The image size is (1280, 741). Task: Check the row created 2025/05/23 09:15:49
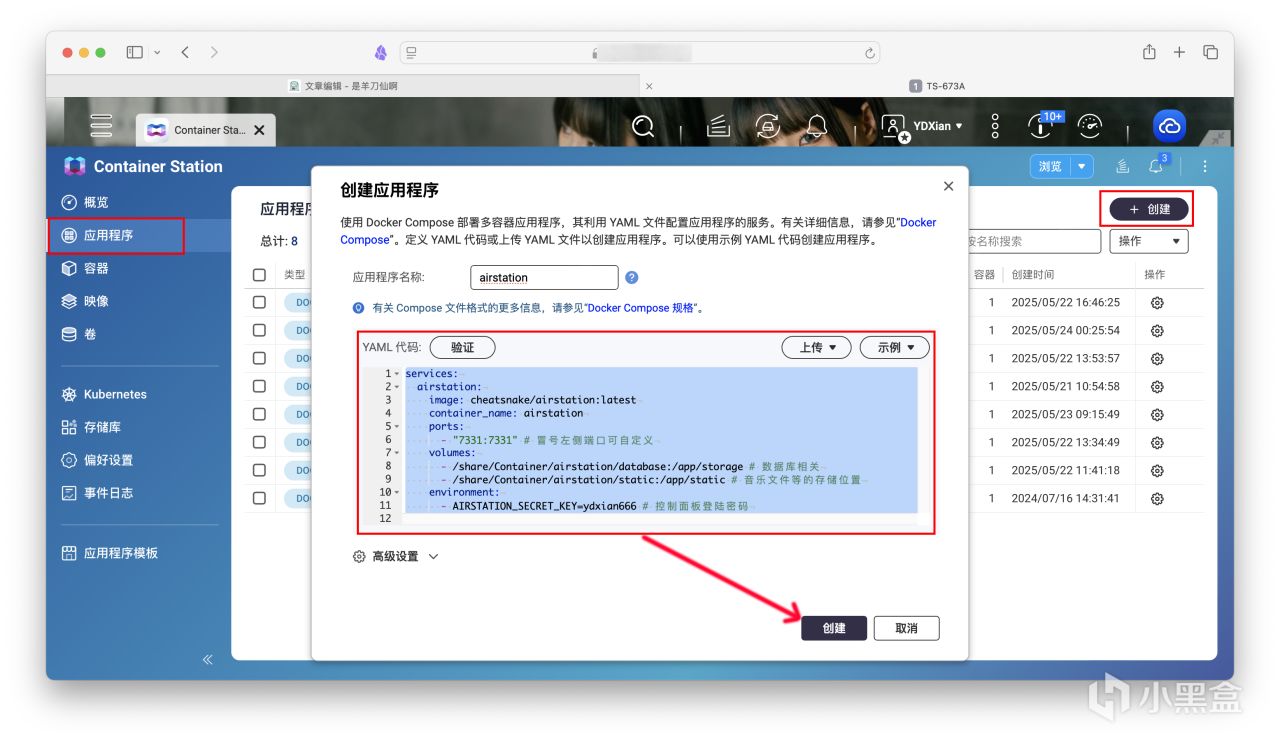(259, 414)
